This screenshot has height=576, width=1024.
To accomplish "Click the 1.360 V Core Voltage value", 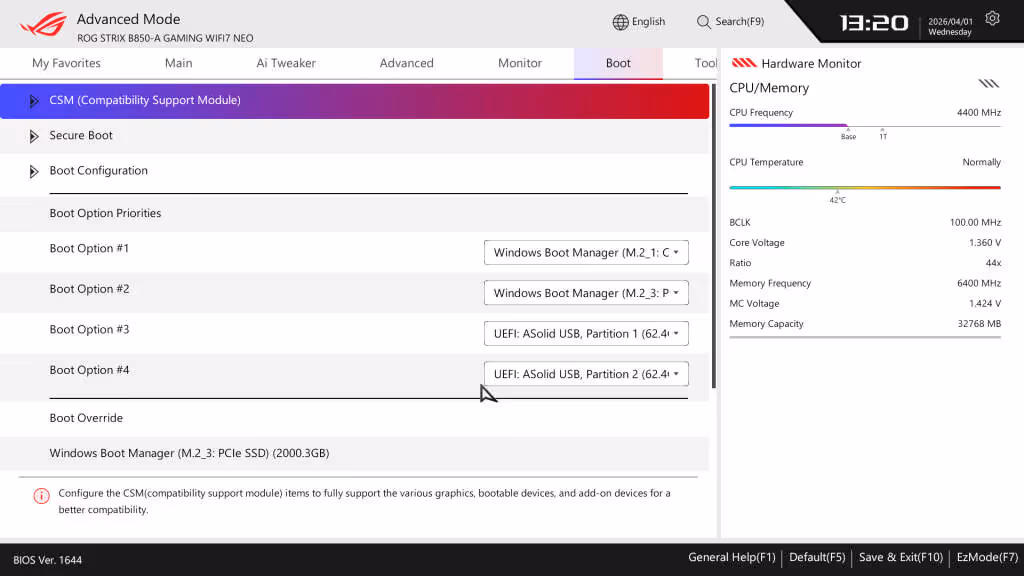I will coord(985,242).
